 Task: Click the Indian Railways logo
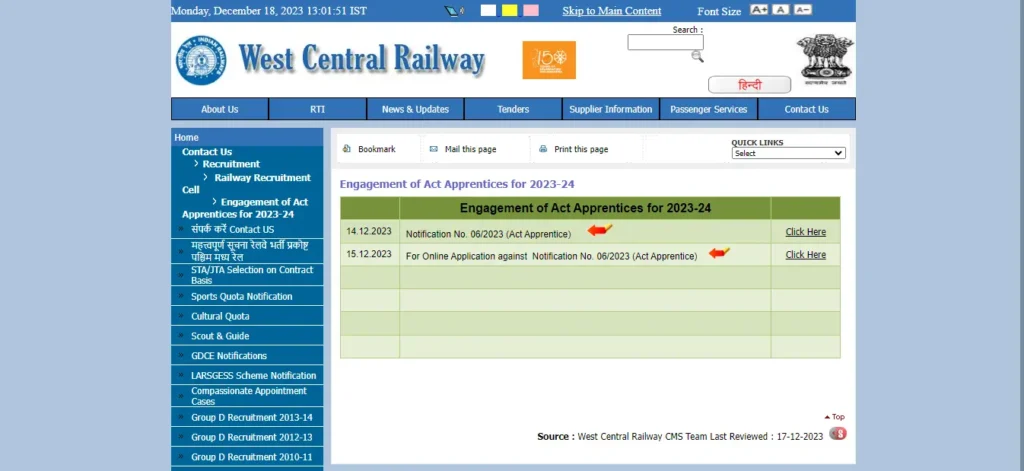(x=201, y=60)
